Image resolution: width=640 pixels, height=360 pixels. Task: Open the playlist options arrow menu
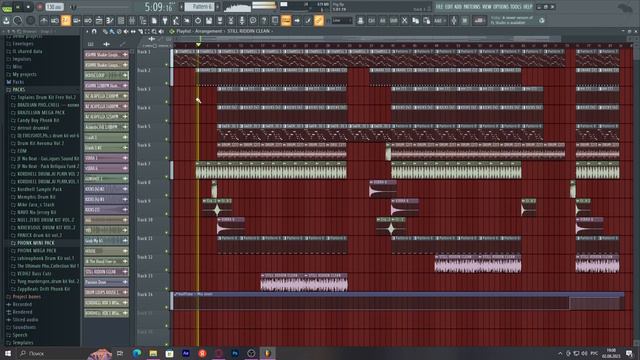coord(87,31)
